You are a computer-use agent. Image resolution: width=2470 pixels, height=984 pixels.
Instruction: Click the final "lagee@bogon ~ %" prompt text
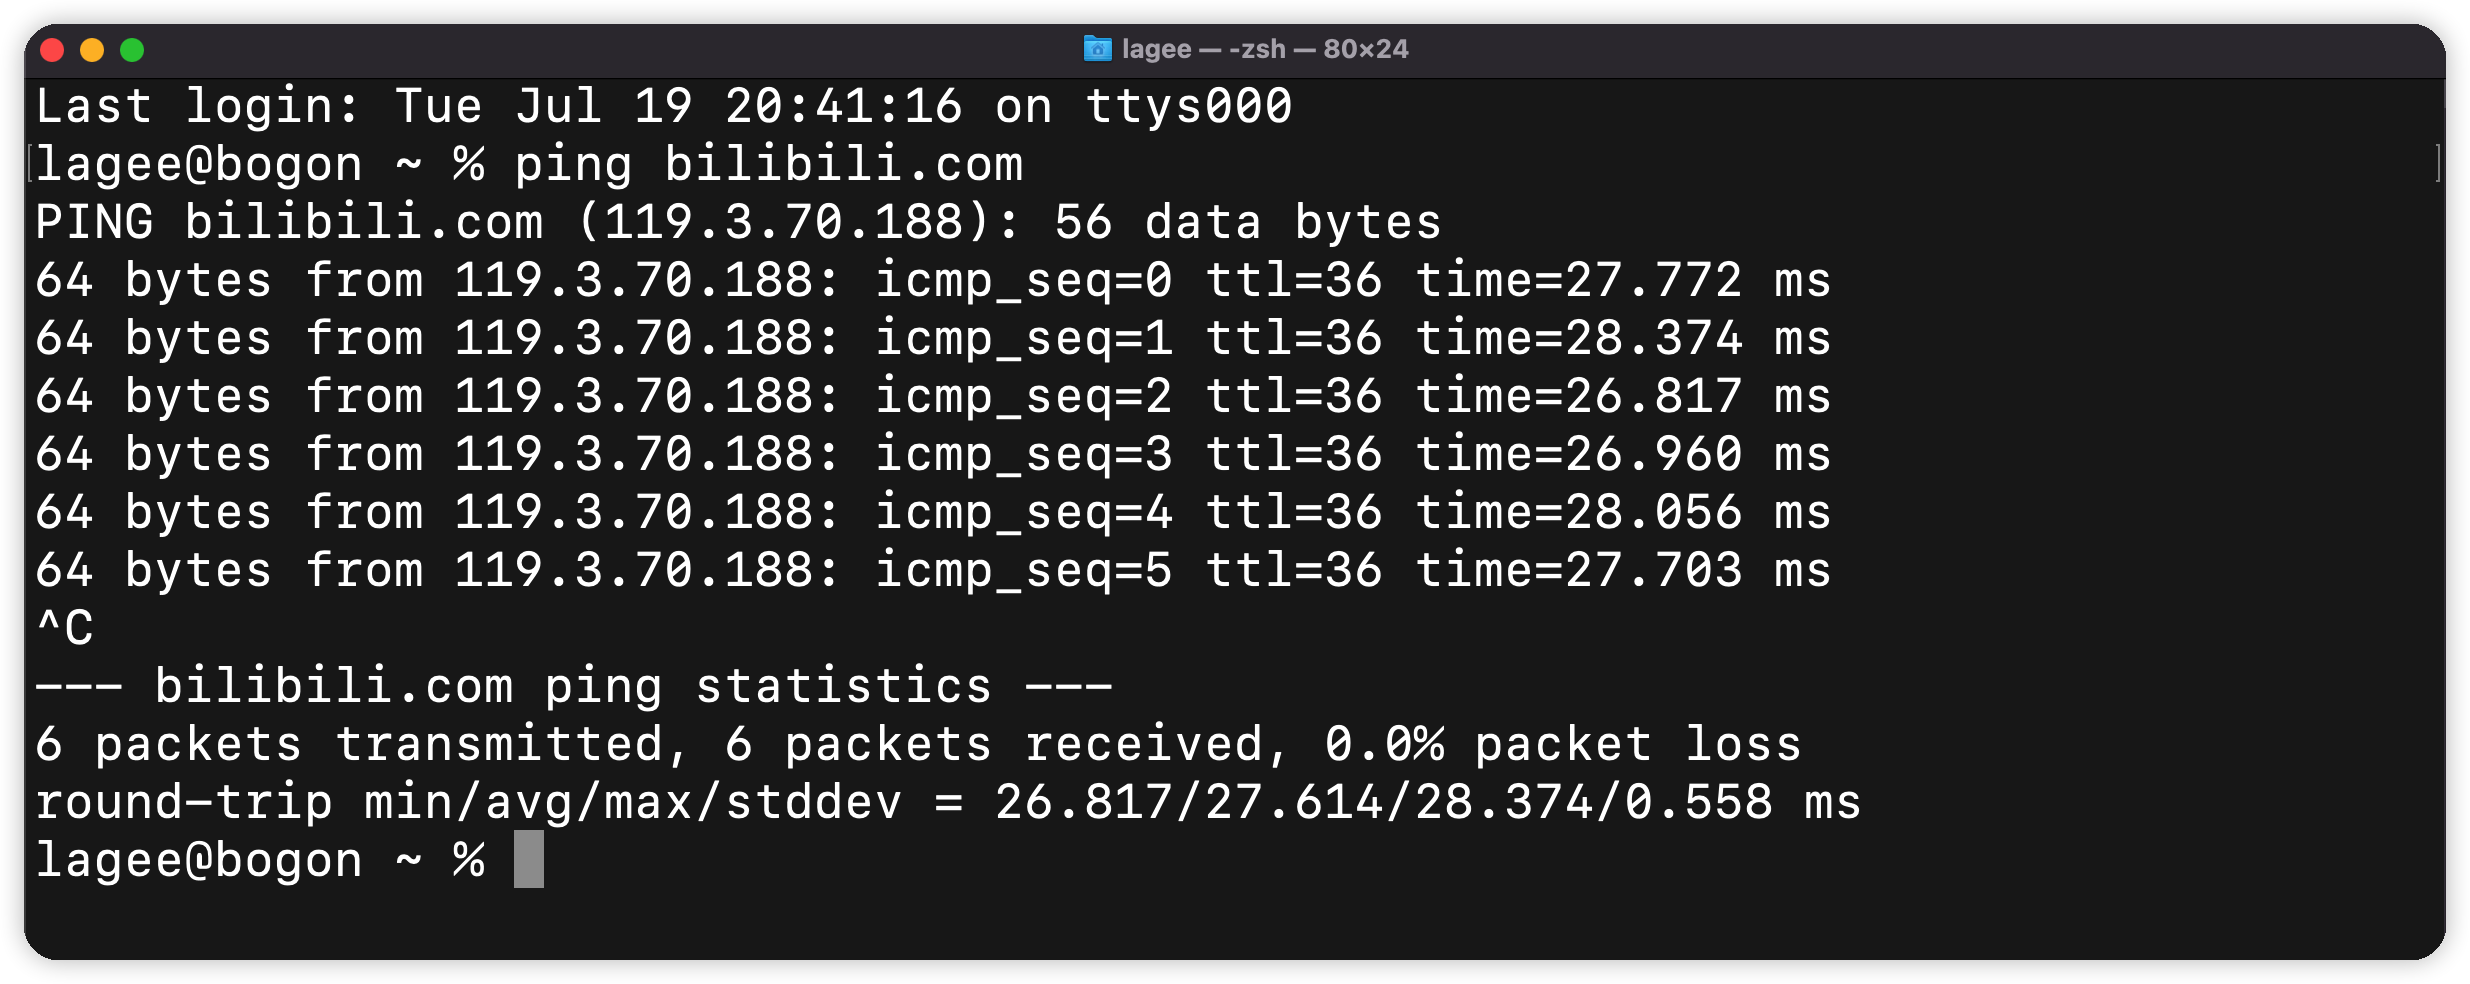(260, 861)
